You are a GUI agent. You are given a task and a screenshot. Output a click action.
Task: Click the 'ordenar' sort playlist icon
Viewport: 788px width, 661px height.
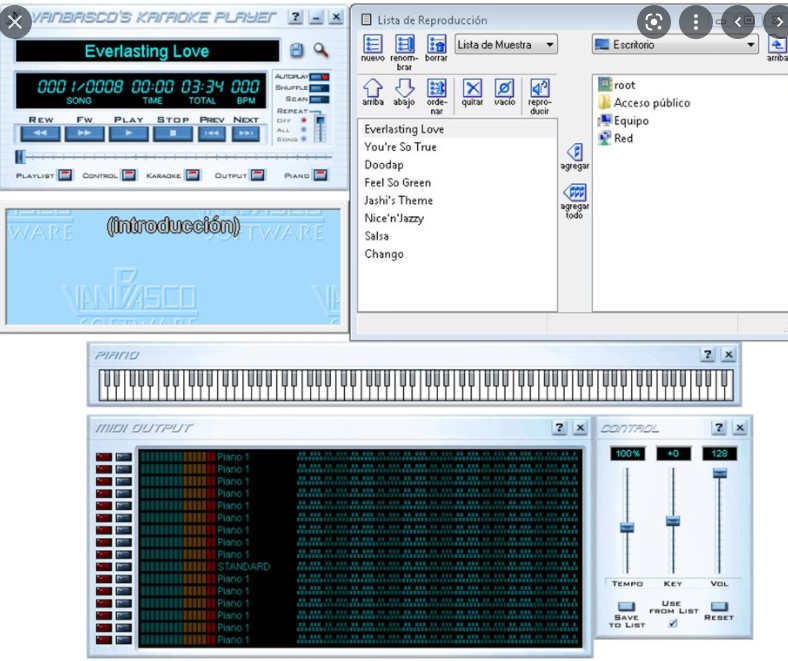tap(436, 88)
